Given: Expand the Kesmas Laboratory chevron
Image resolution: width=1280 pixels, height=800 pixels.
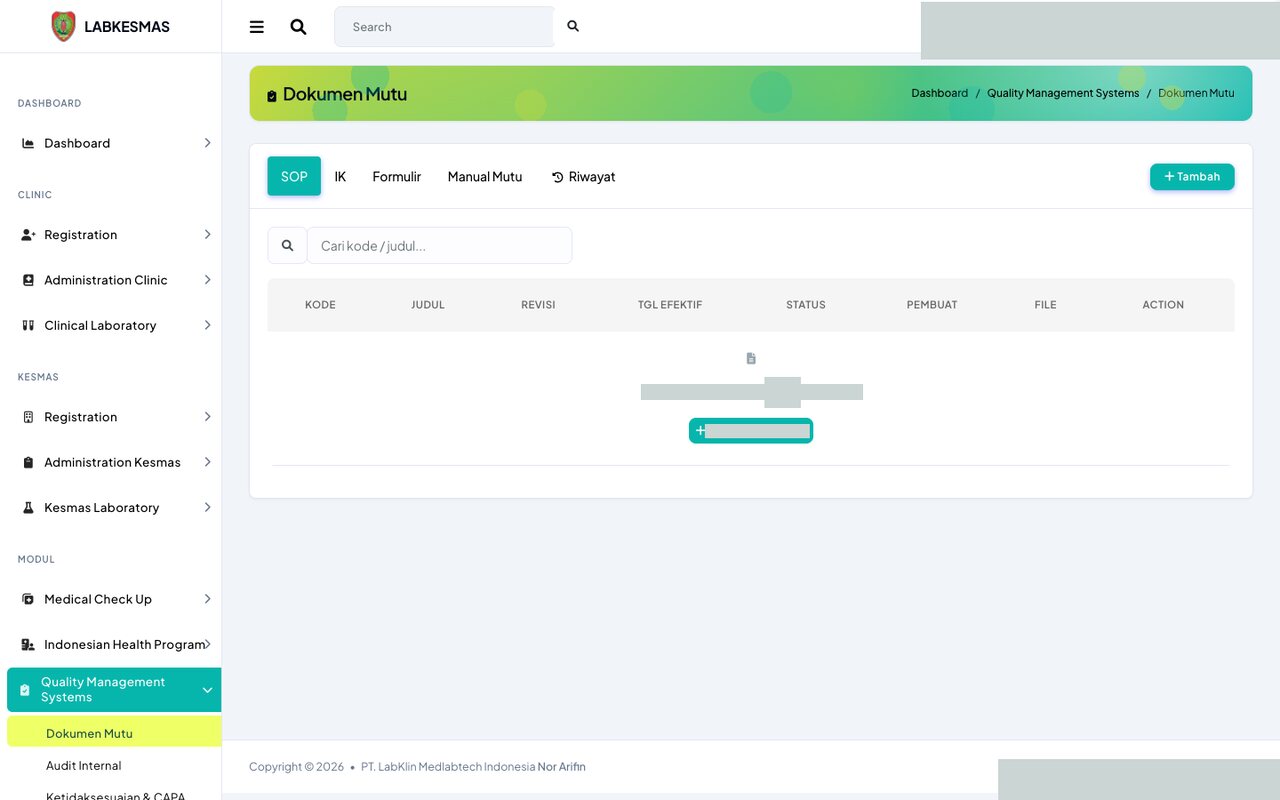Looking at the screenshot, I should coord(207,507).
